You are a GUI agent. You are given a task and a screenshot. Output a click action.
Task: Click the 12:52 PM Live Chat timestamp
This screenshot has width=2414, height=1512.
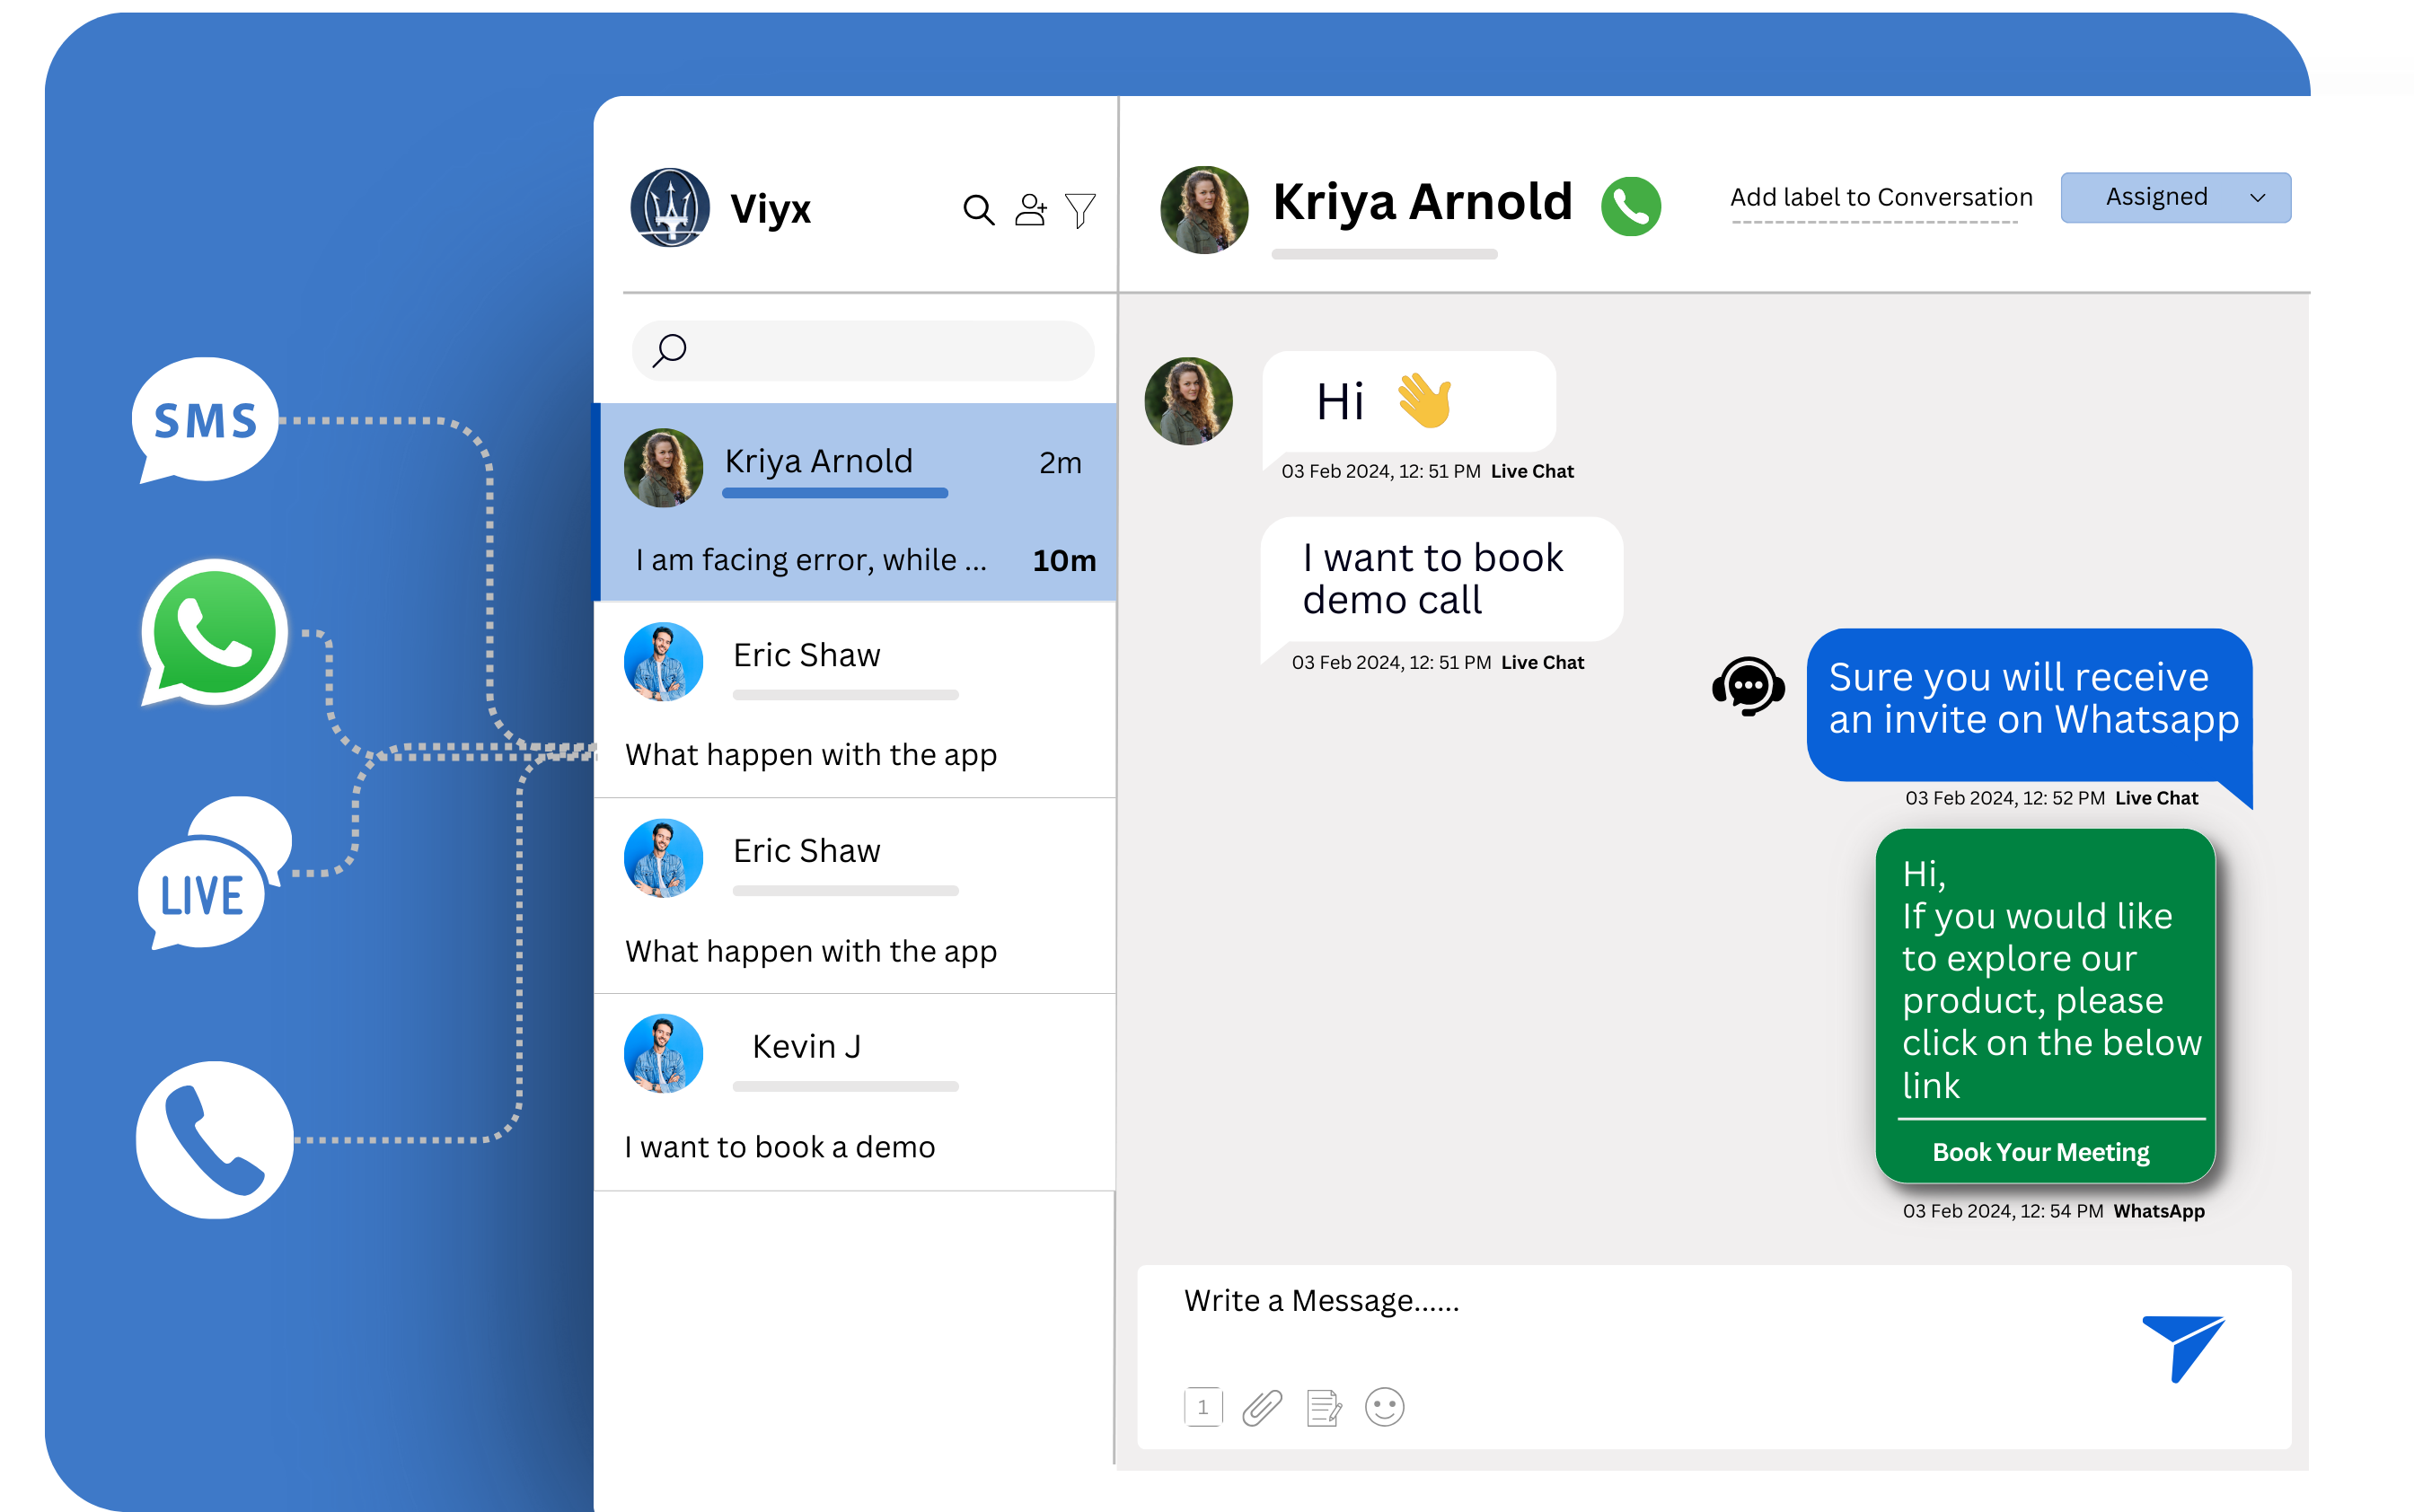pos(2051,798)
